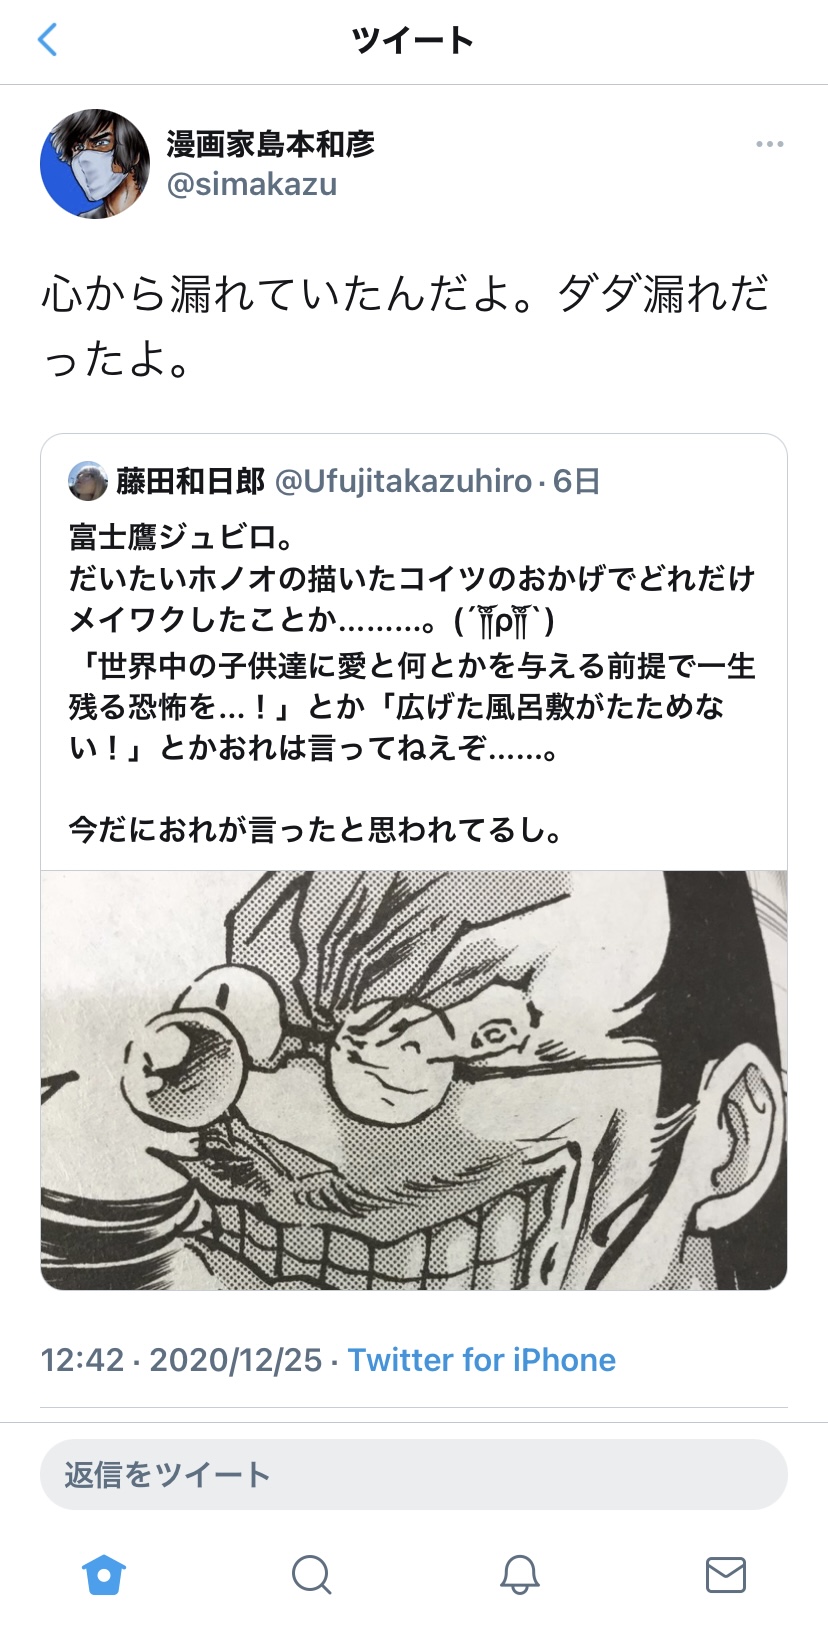This screenshot has height=1635, width=828.
Task: Open the three-dot more options menu
Action: pyautogui.click(x=769, y=144)
